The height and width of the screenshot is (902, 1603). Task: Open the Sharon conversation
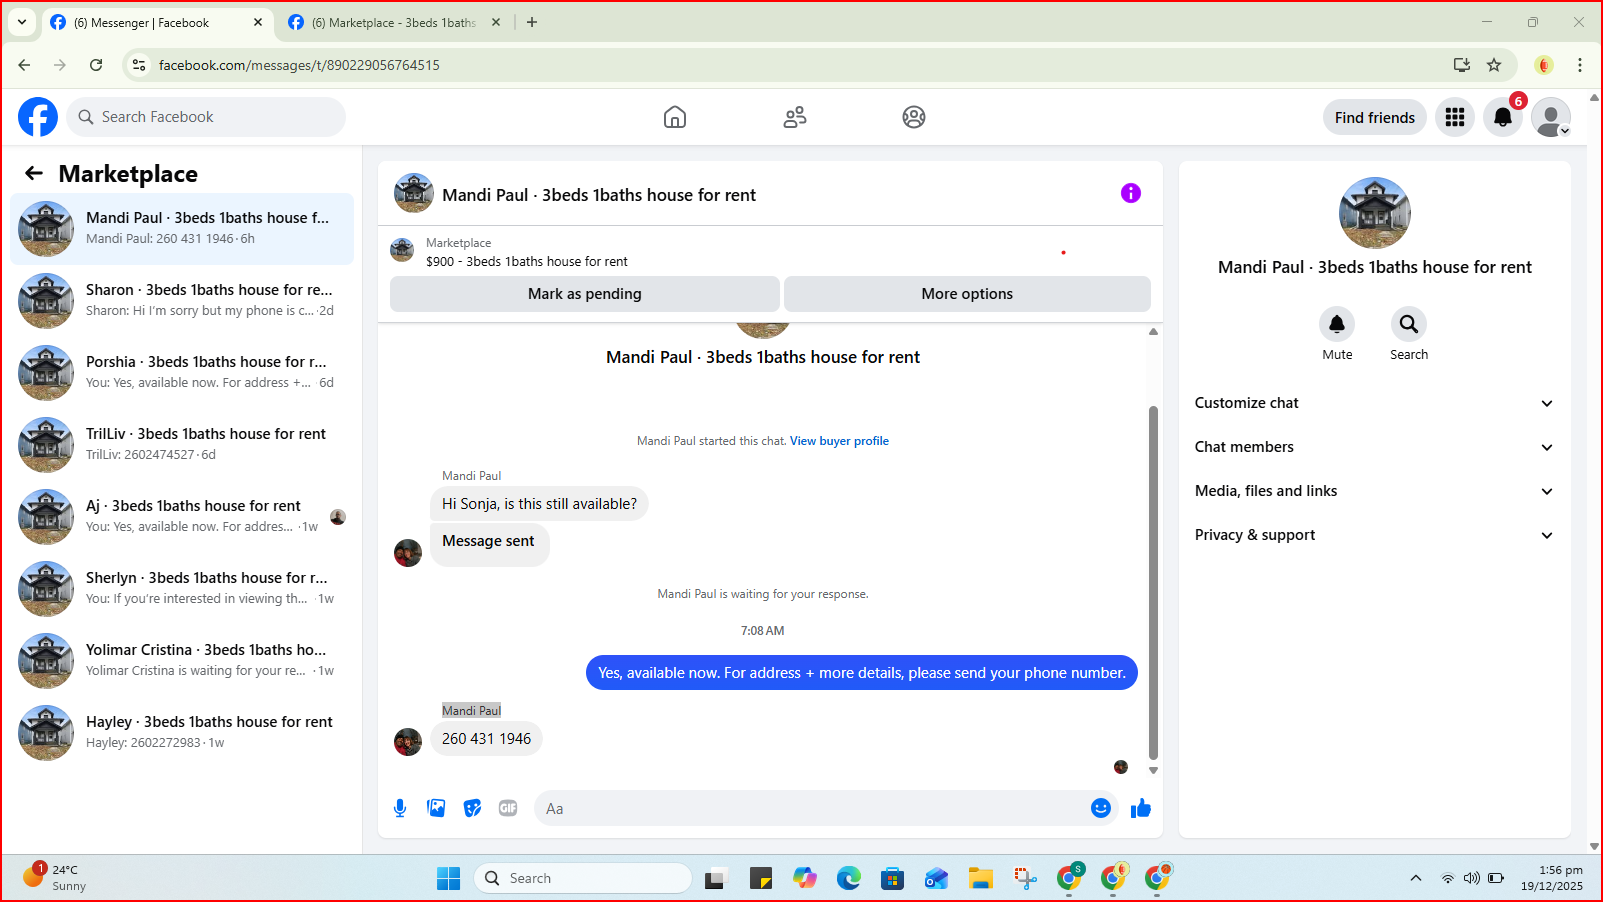[182, 301]
